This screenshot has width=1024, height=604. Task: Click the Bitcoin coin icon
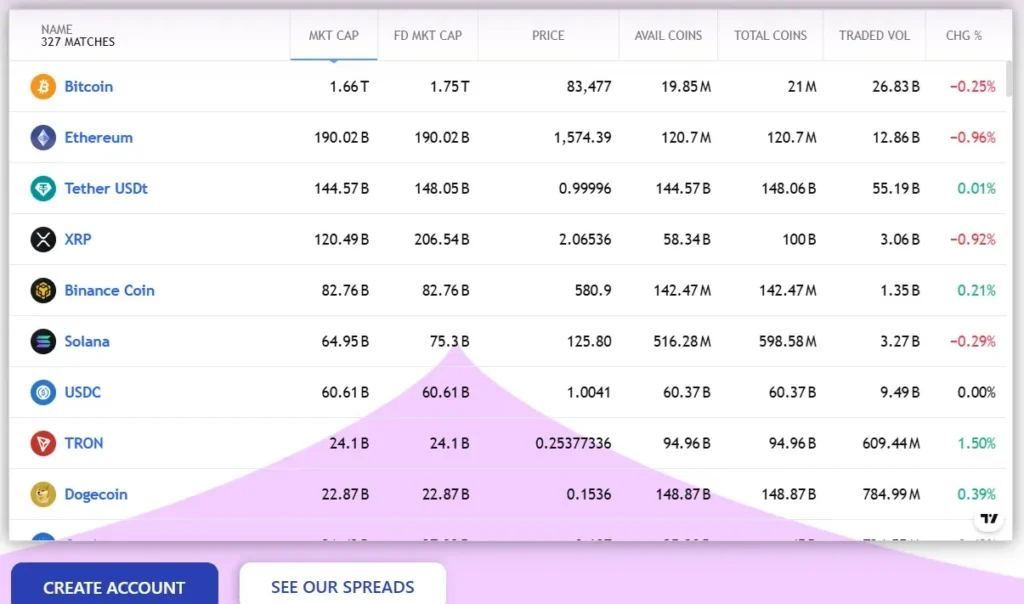pyautogui.click(x=43, y=87)
